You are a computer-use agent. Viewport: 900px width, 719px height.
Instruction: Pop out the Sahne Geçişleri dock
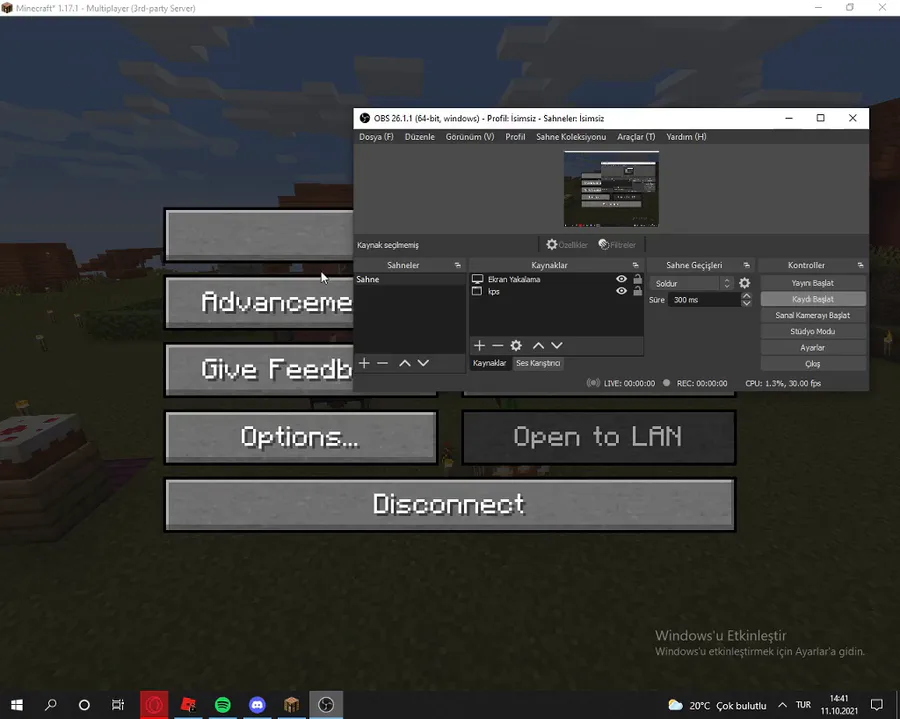click(746, 265)
